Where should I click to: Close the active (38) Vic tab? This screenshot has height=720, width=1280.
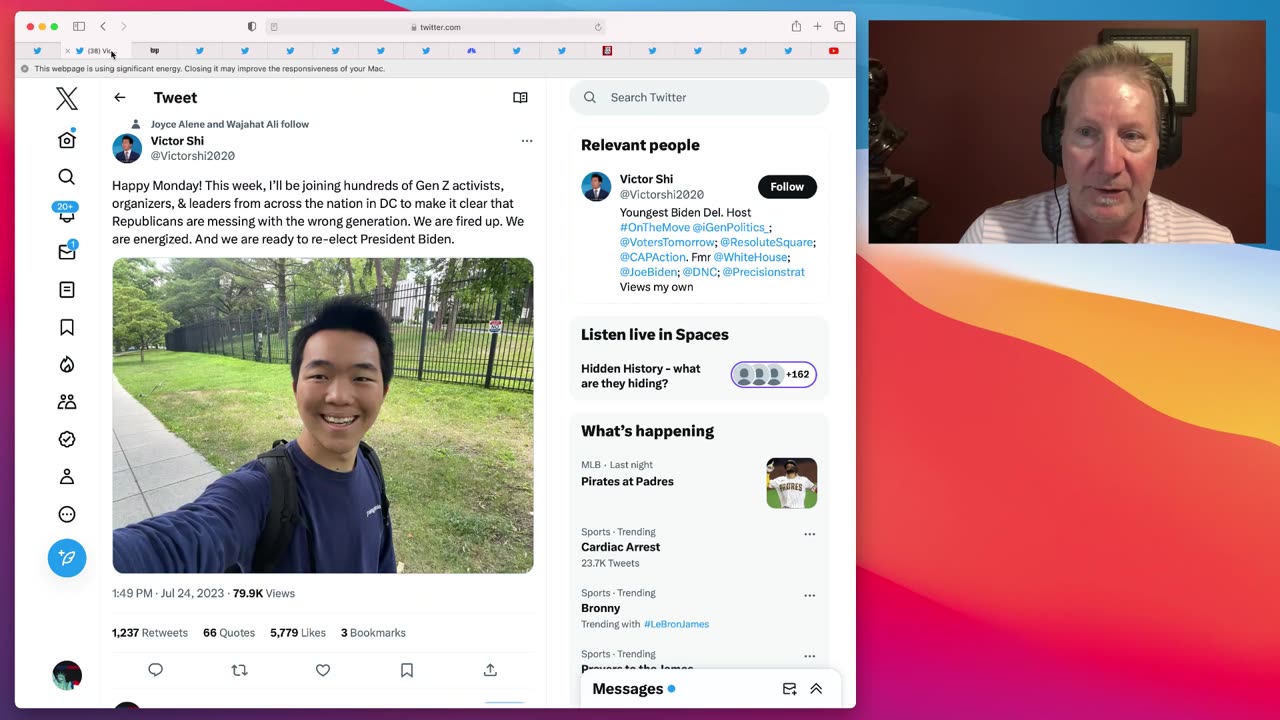(67, 51)
